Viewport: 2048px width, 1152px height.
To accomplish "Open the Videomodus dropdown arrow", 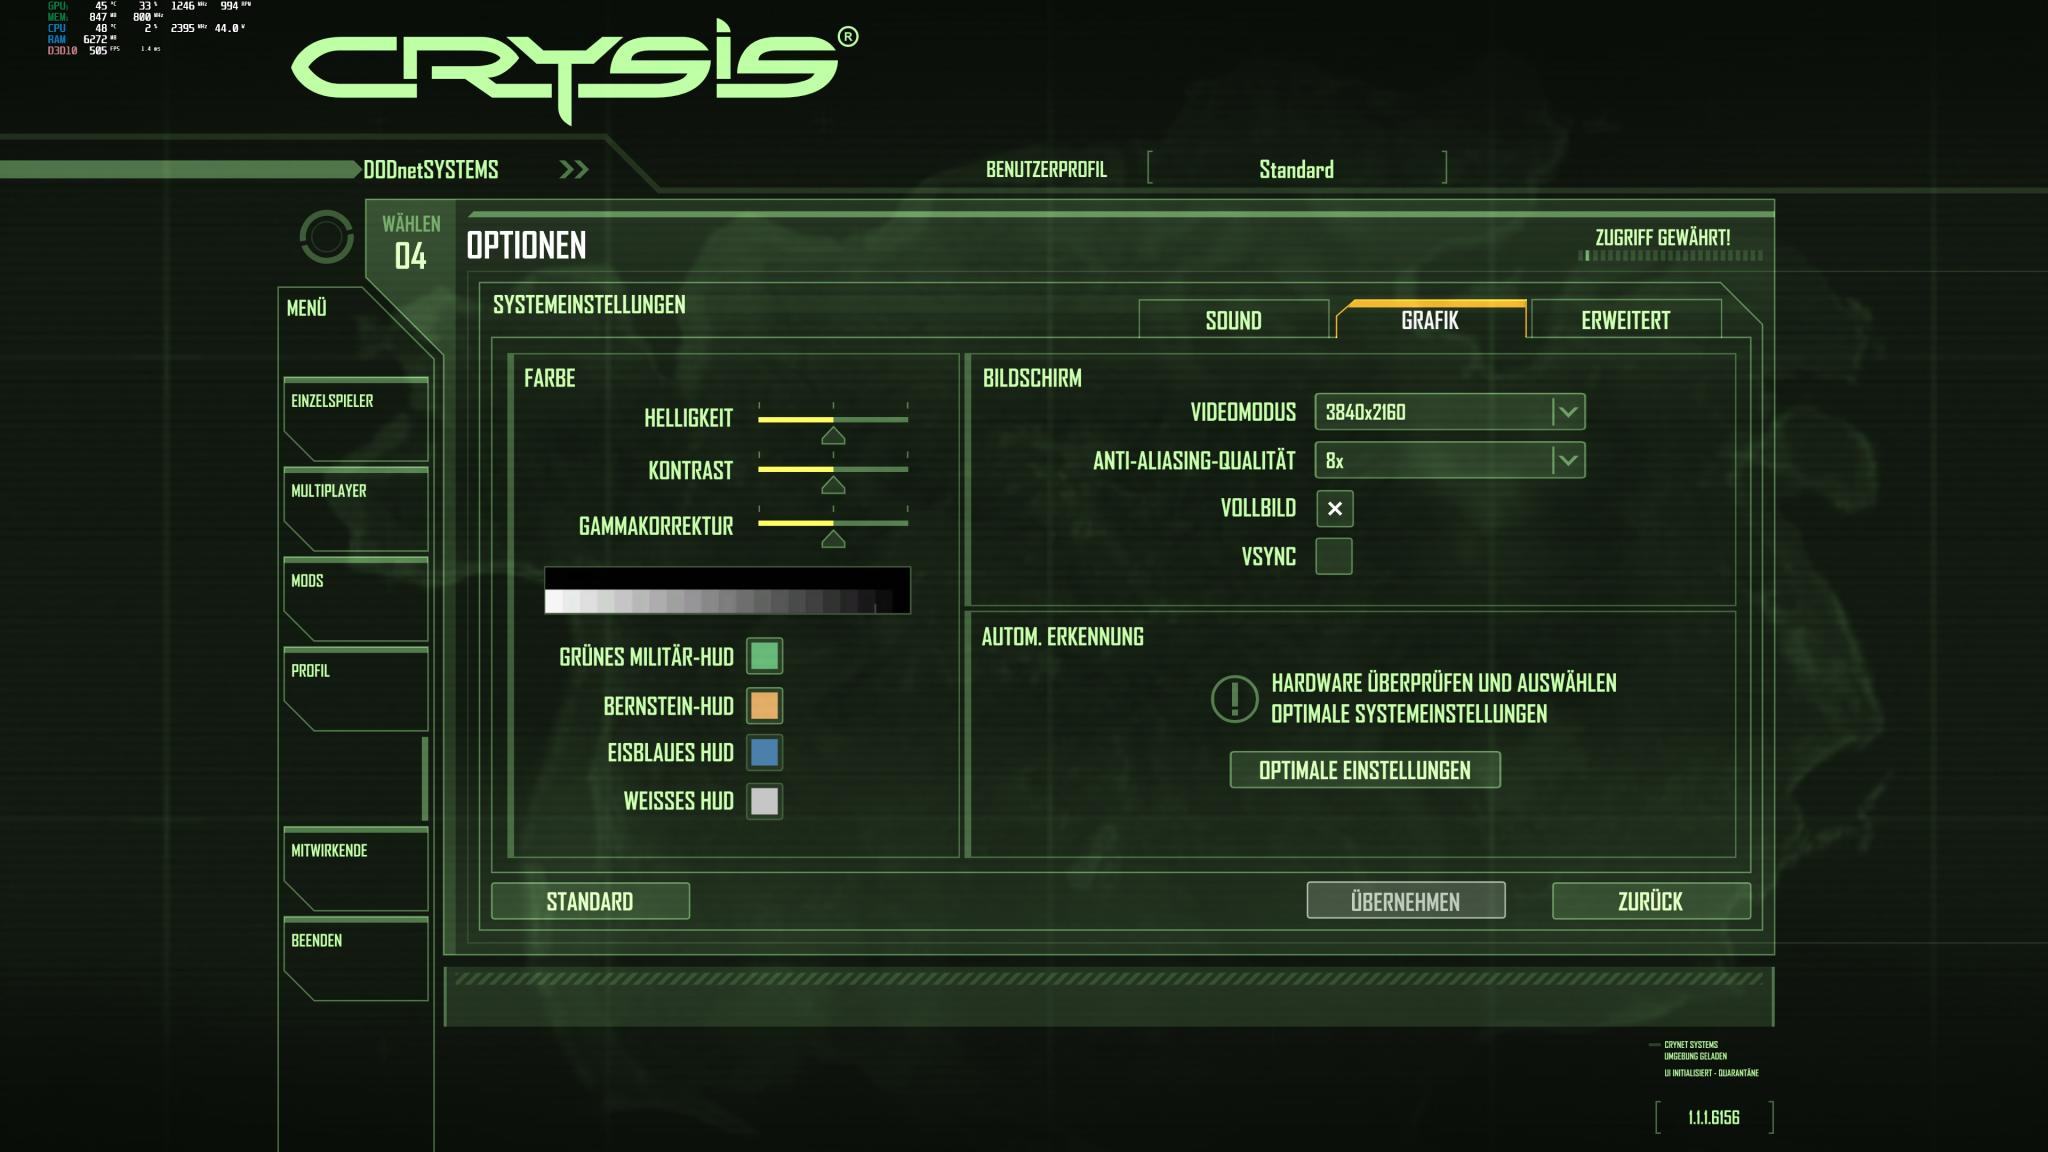I will [1568, 411].
